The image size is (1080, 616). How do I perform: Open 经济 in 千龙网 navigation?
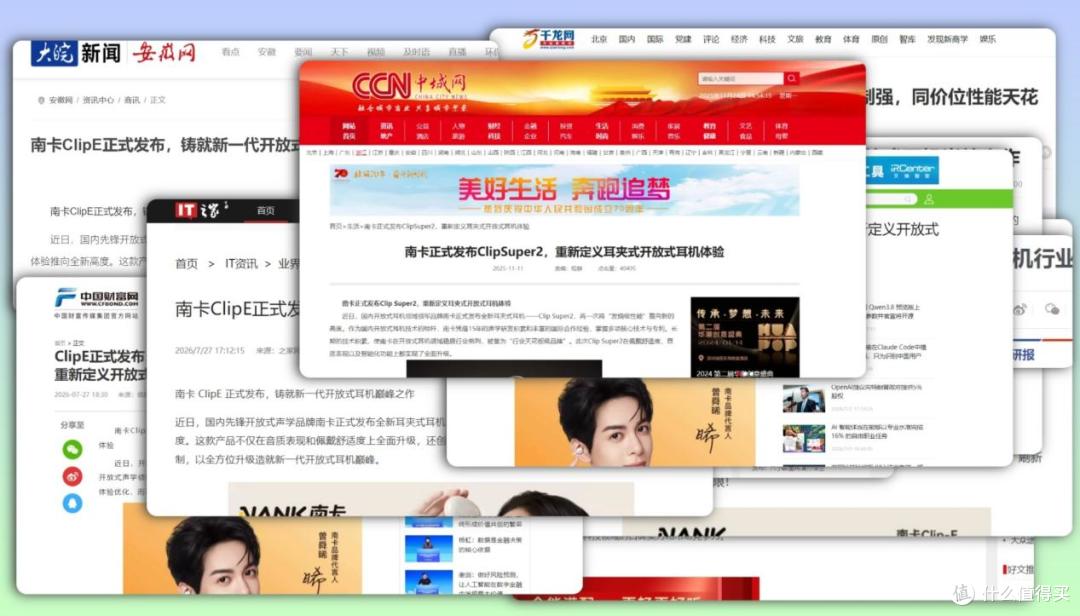point(739,39)
